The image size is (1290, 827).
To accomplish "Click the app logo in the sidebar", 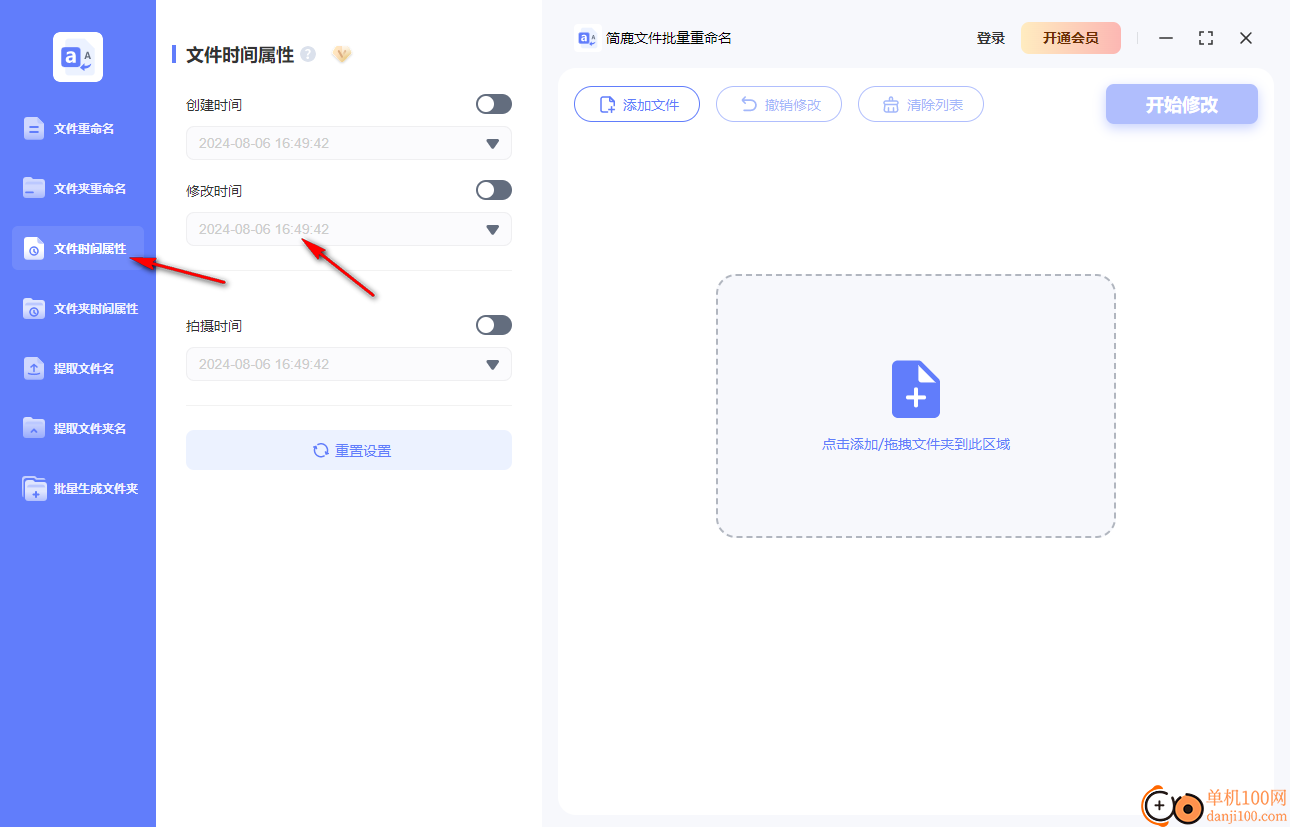I will (x=78, y=57).
